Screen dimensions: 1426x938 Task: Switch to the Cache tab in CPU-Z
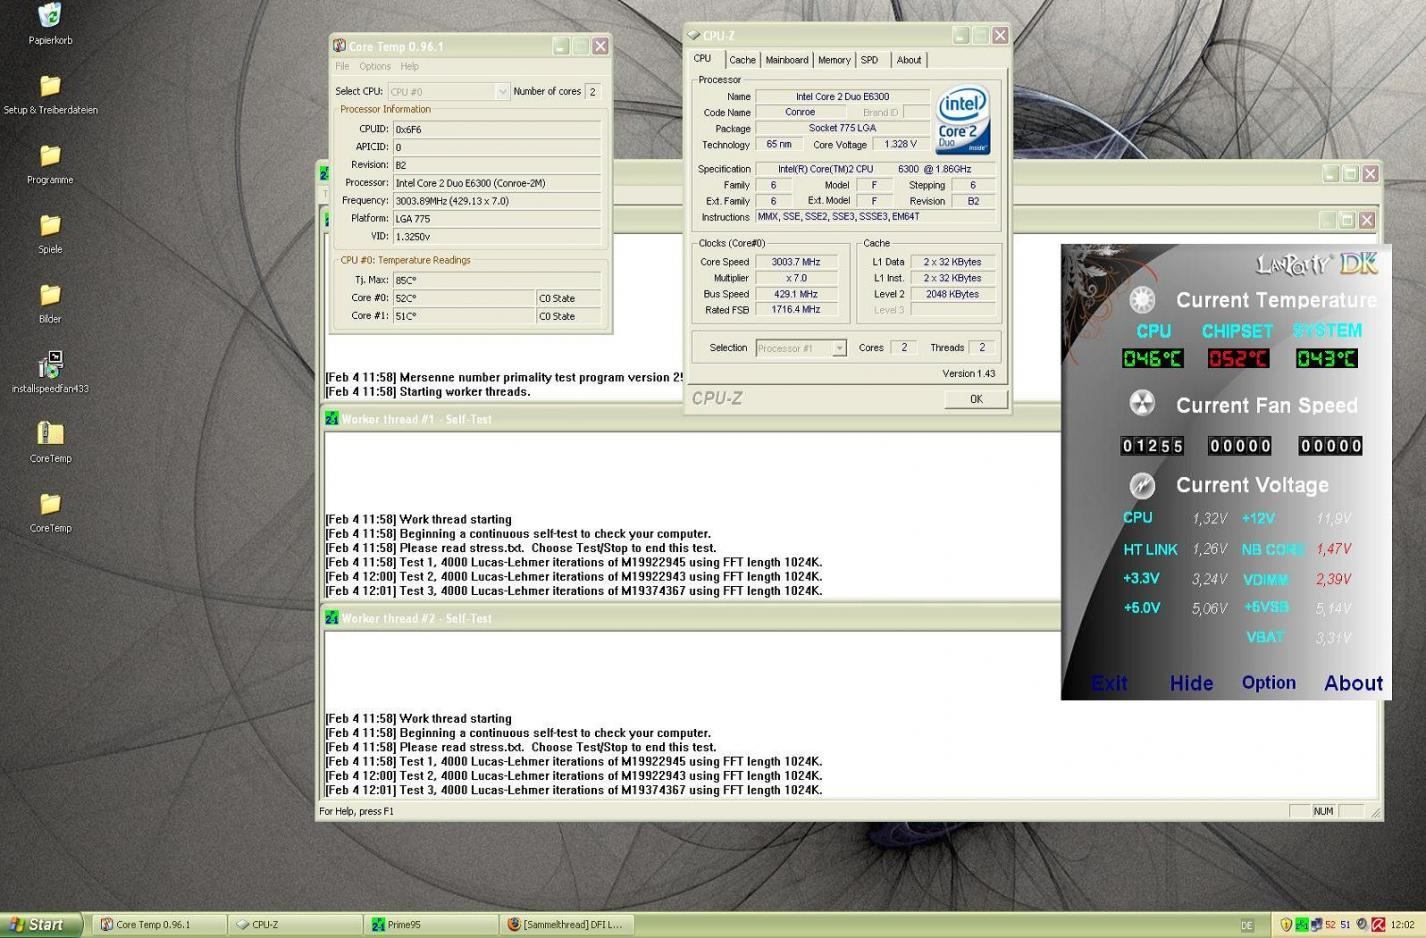742,60
